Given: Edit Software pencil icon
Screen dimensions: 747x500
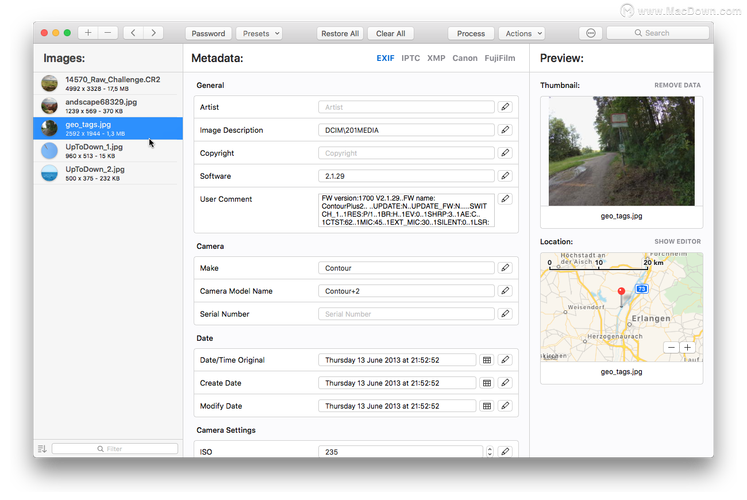Looking at the screenshot, I should [x=505, y=176].
